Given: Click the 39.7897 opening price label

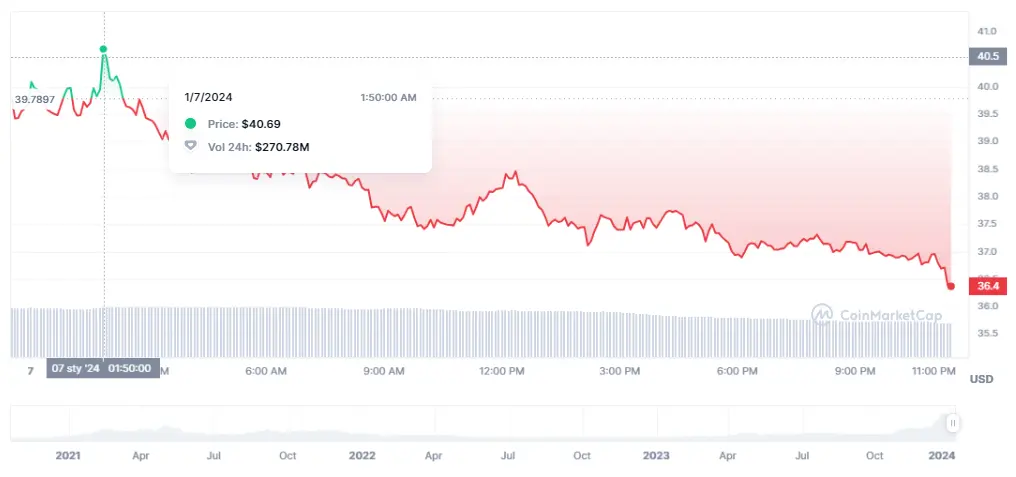Looking at the screenshot, I should pyautogui.click(x=34, y=99).
